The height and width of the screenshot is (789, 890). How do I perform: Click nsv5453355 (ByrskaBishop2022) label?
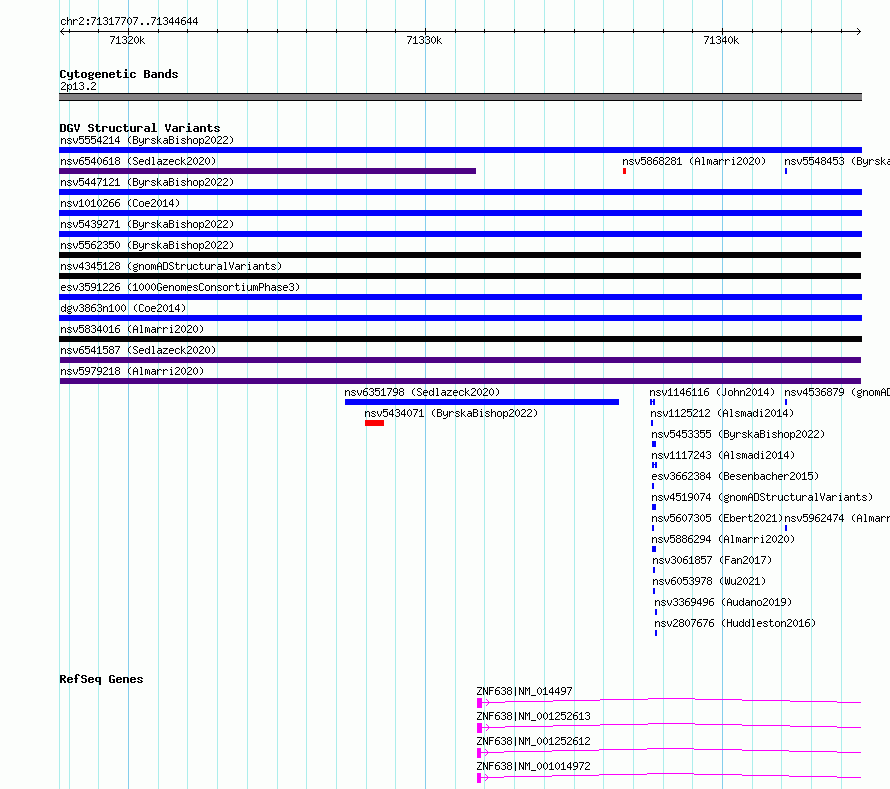(738, 434)
